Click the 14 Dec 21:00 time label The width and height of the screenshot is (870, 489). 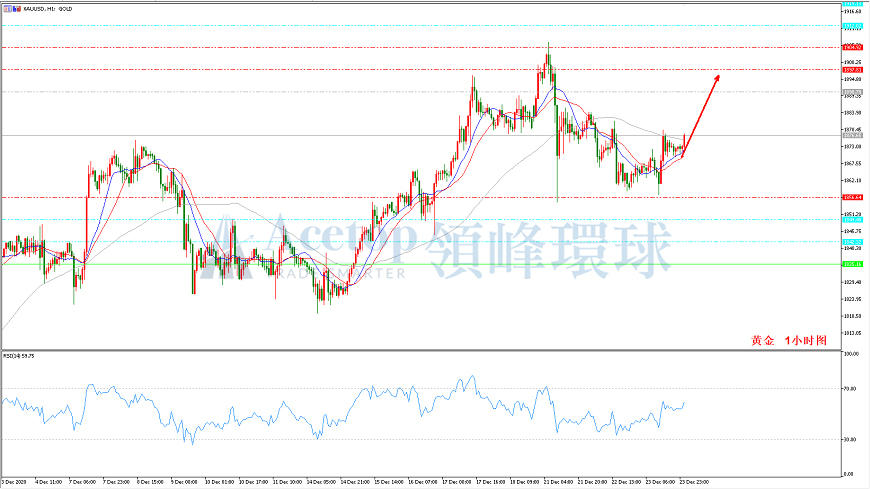355,482
